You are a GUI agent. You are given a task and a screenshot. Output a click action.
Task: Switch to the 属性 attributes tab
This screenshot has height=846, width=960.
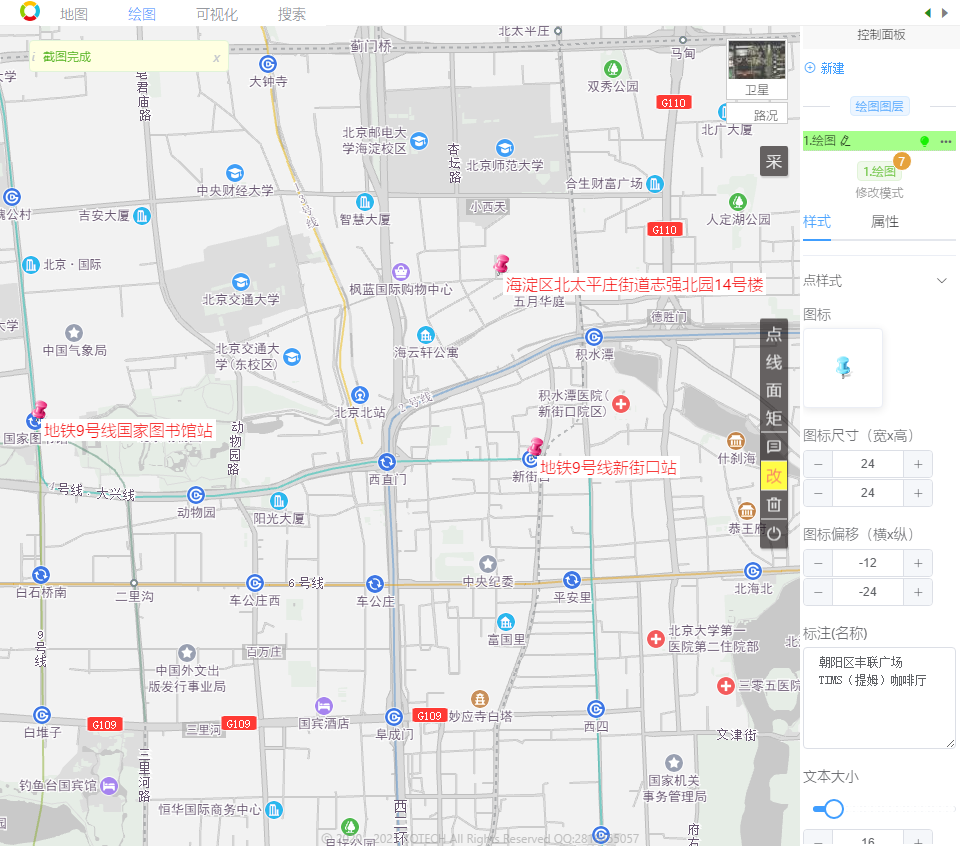pyautogui.click(x=885, y=222)
